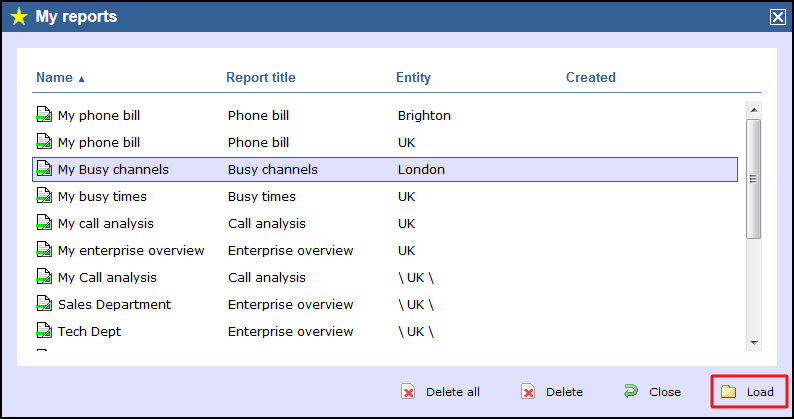
Task: Sort the list by Name column
Action: coord(54,78)
